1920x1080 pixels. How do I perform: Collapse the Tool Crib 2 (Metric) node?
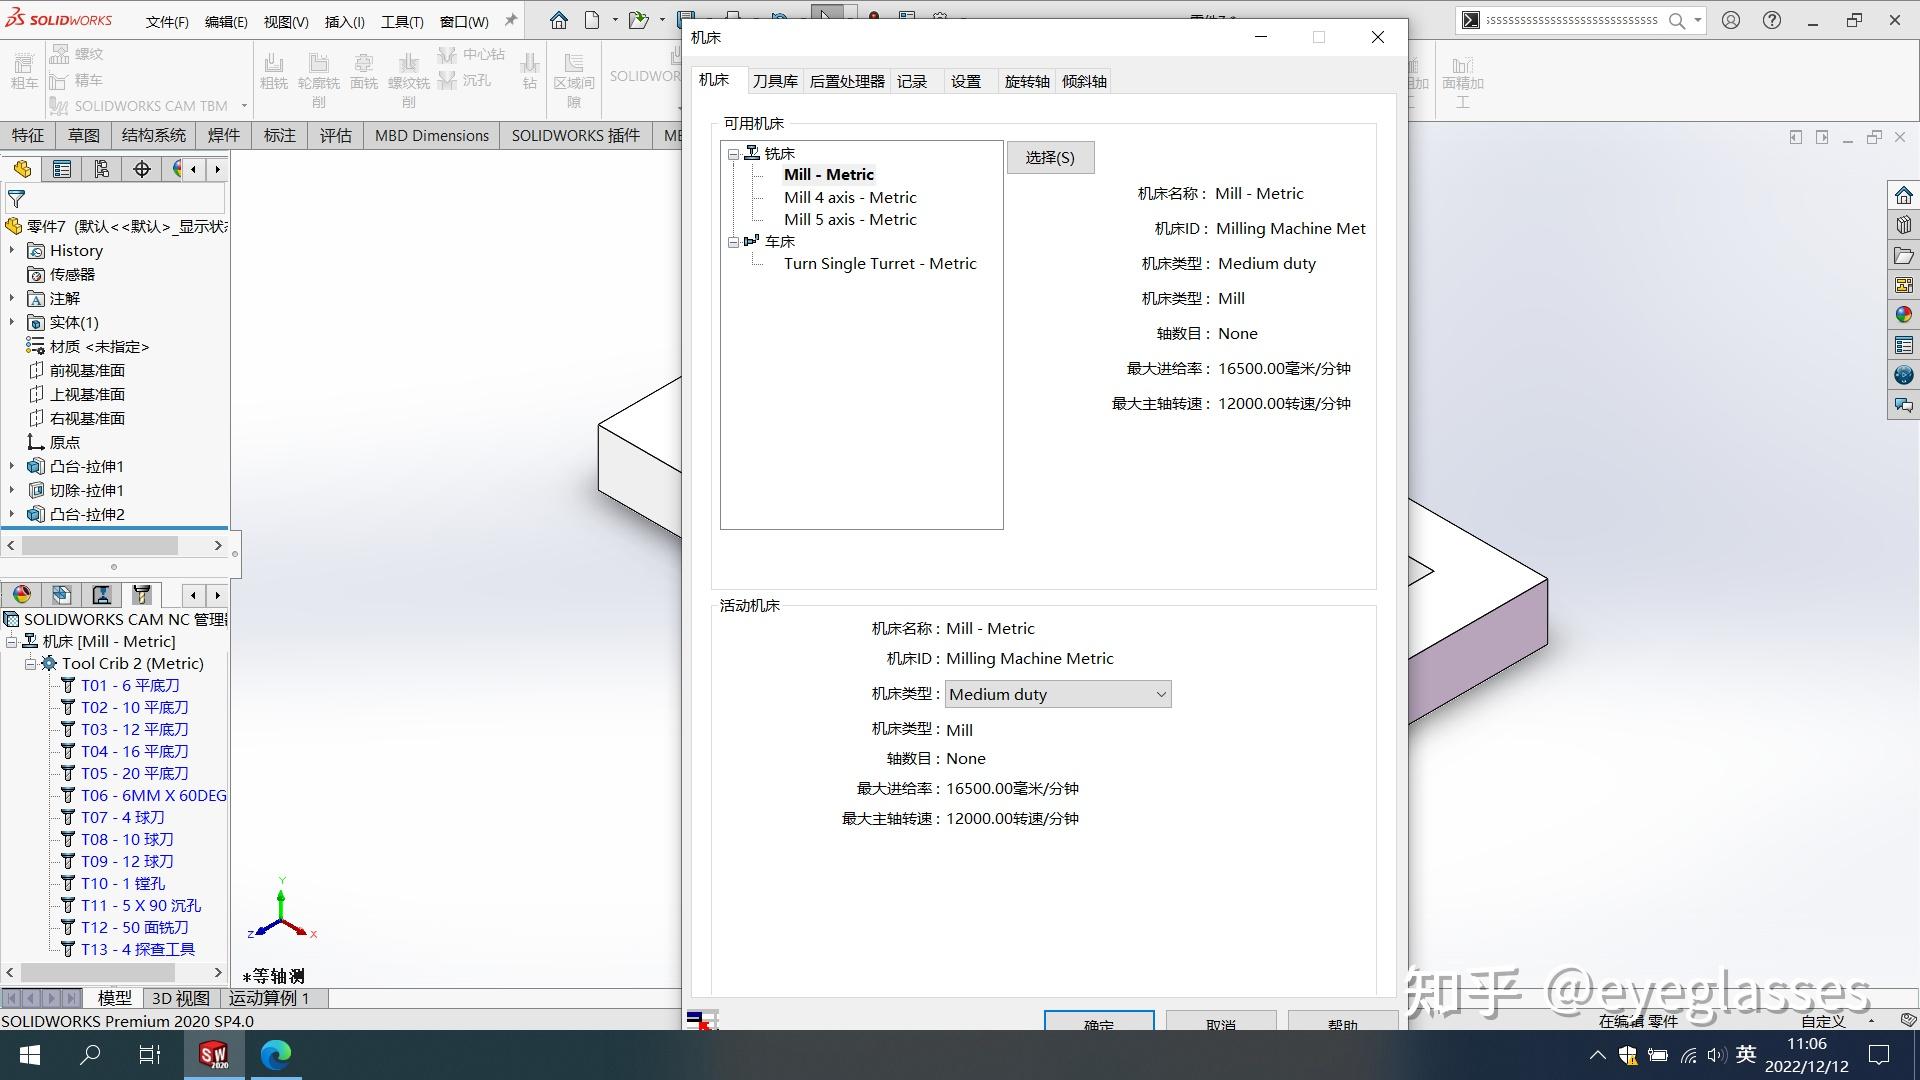coord(30,664)
